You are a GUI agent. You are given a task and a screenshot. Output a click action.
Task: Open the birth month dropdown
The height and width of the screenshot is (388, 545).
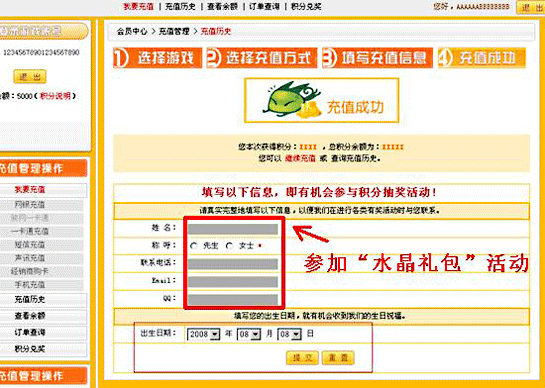tap(249, 334)
